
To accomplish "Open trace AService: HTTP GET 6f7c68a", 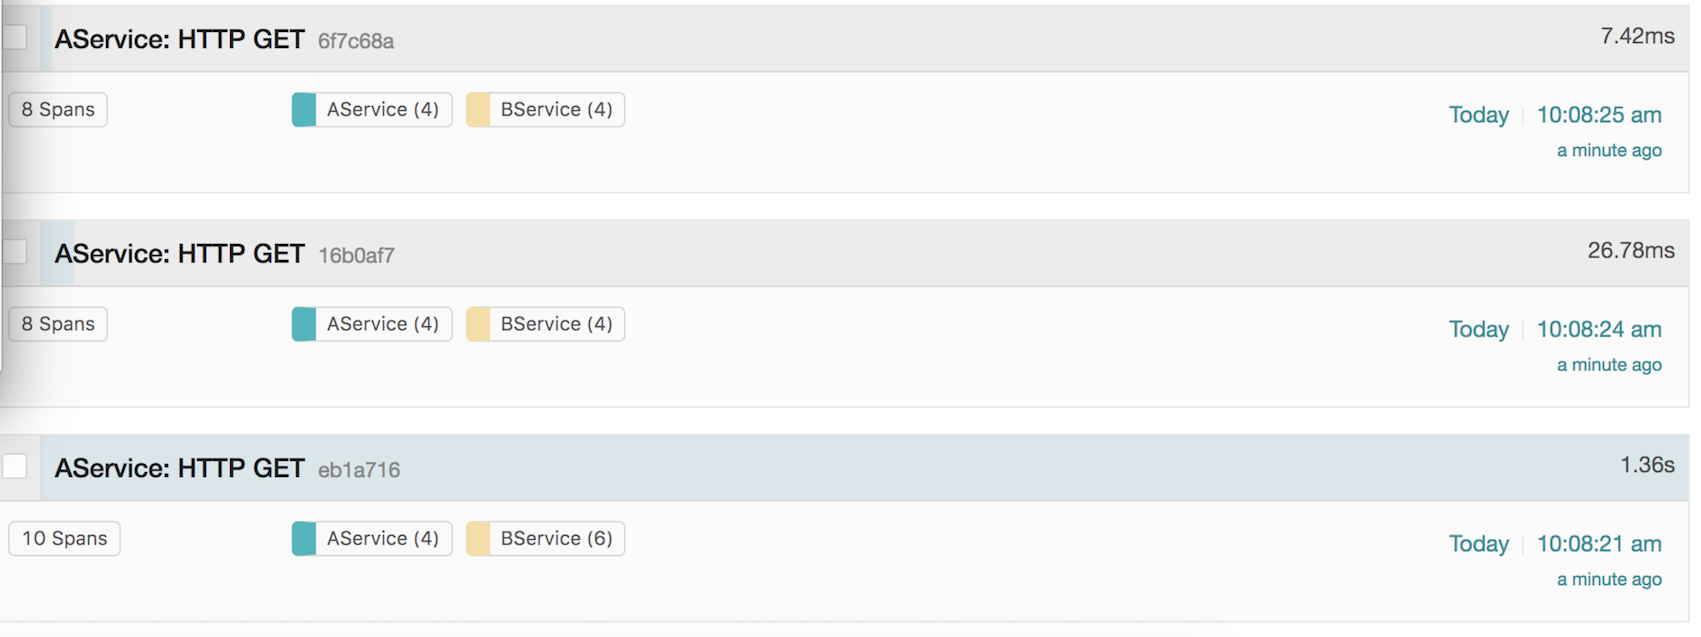I will click(180, 39).
